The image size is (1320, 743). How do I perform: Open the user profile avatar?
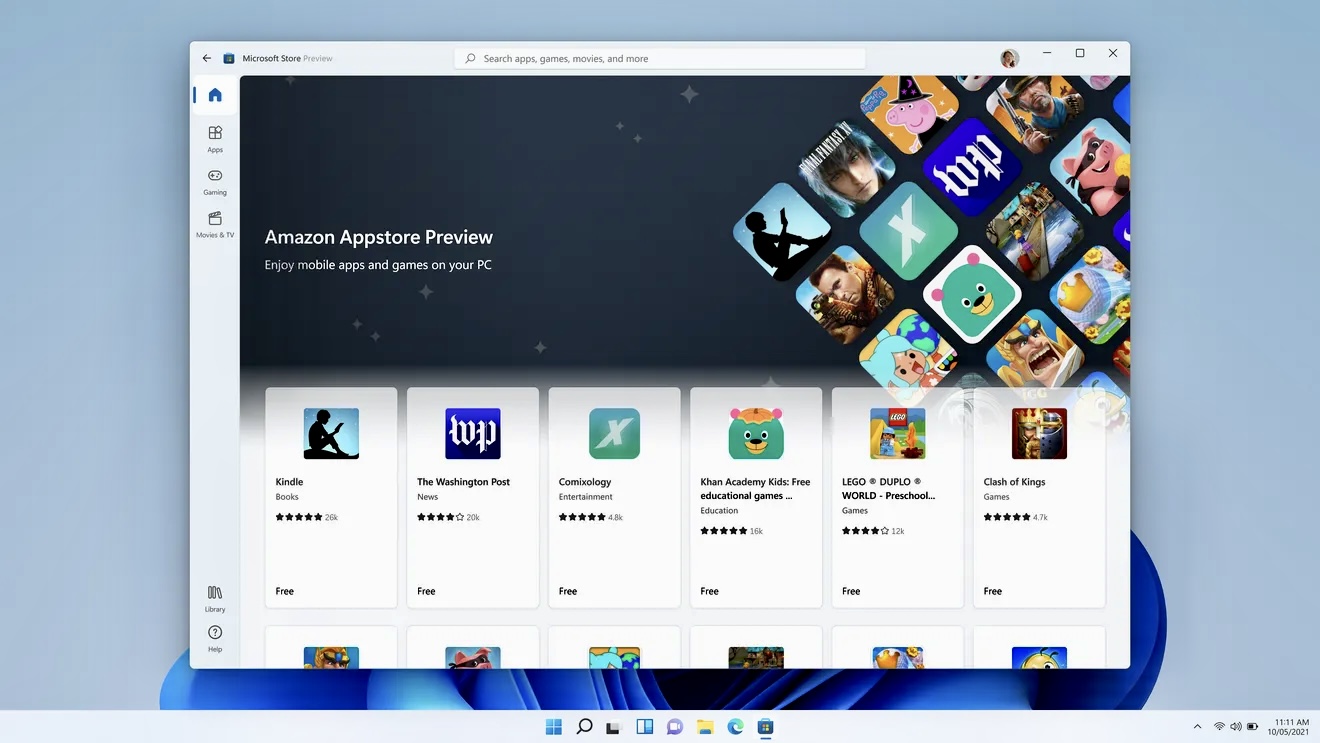[1010, 58]
